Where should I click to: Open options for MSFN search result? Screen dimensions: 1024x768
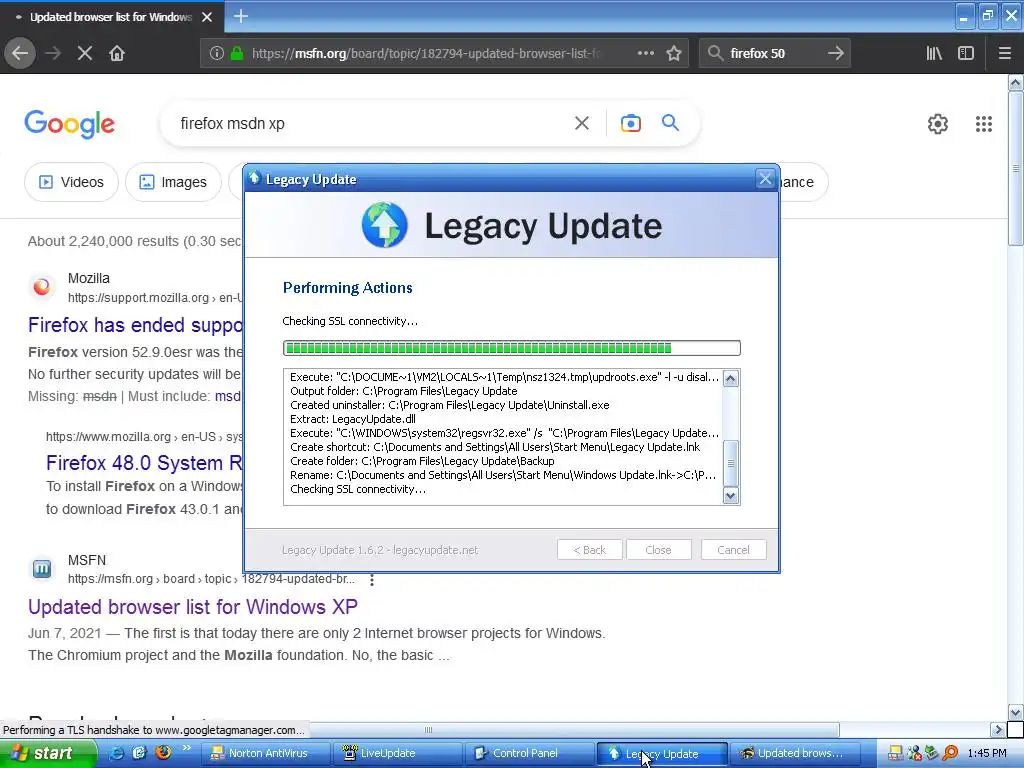[372, 579]
